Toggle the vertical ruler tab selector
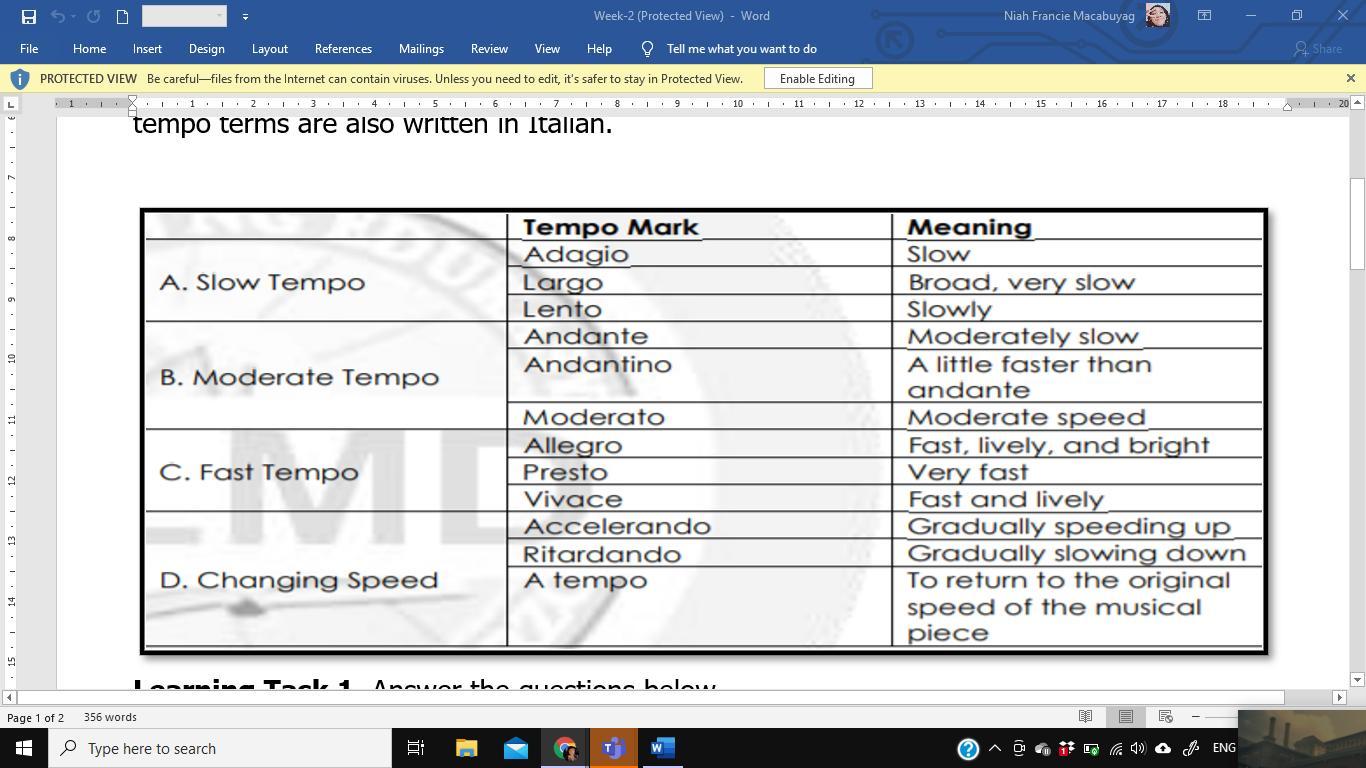1366x768 pixels. point(10,103)
